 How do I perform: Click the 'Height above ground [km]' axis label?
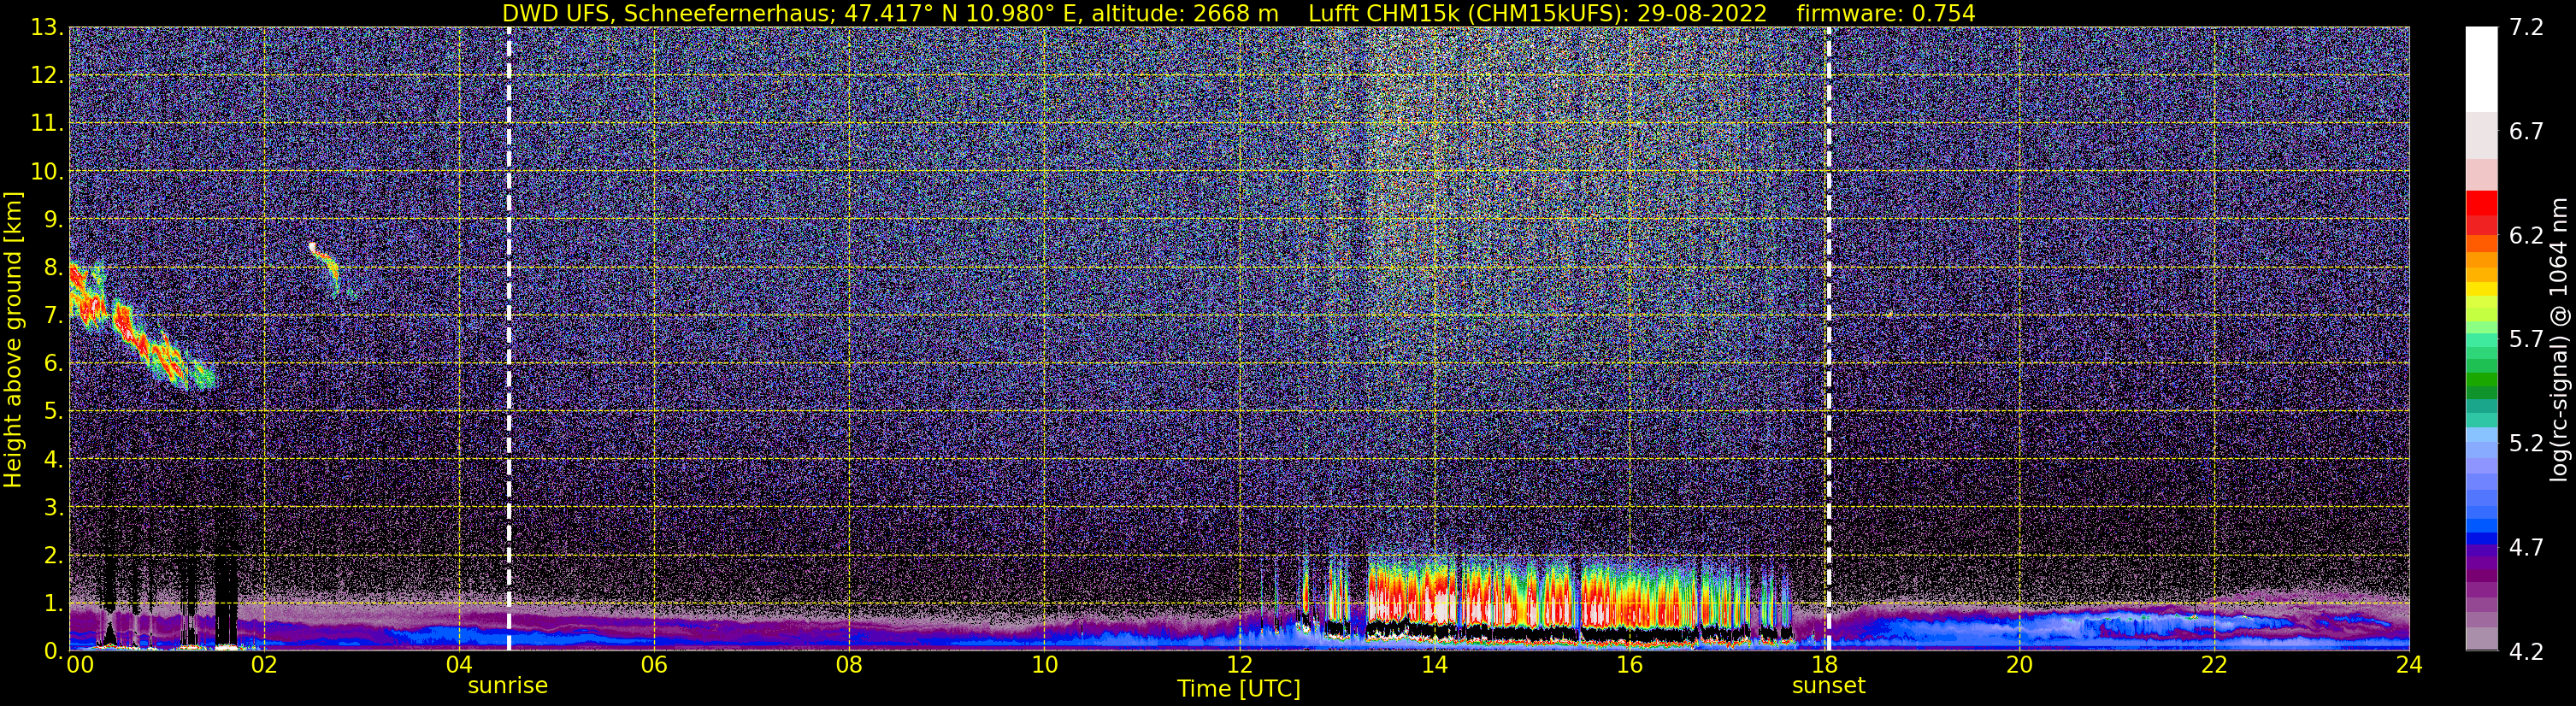click(x=13, y=339)
